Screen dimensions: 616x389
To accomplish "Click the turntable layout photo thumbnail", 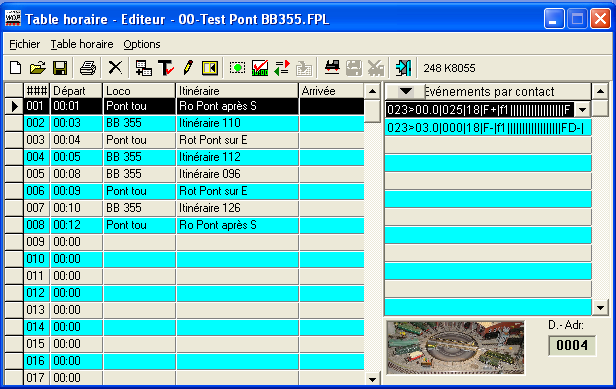I will (x=455, y=347).
